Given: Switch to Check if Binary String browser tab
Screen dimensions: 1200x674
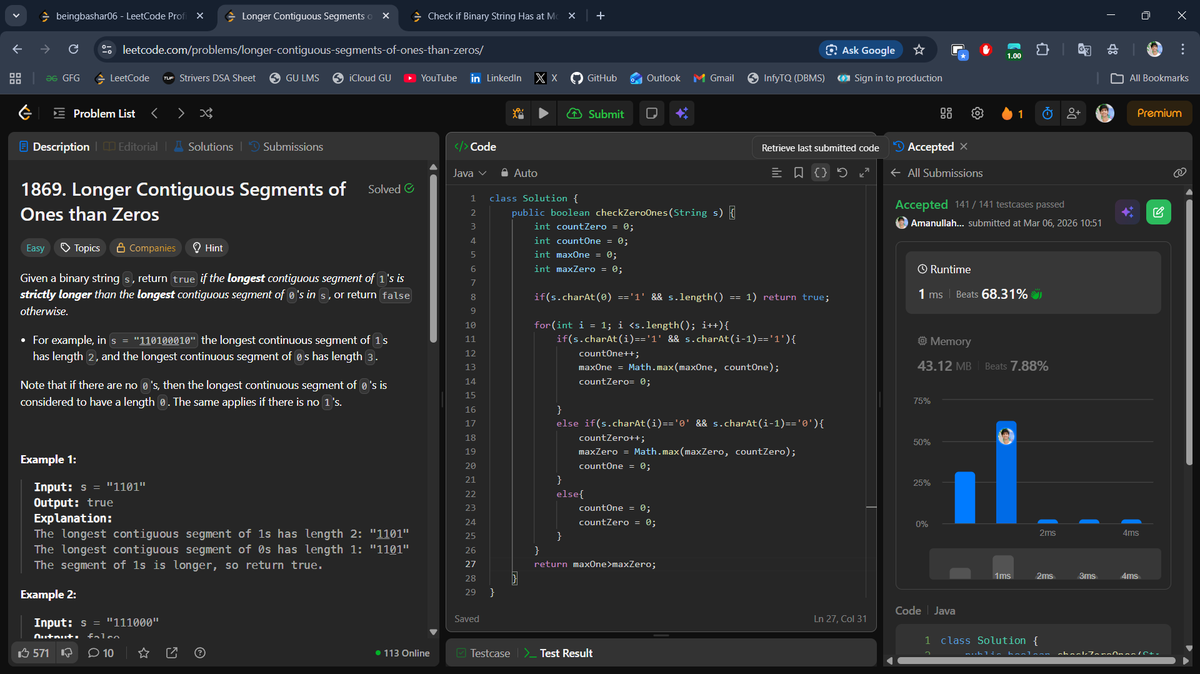Looking at the screenshot, I should tap(492, 16).
